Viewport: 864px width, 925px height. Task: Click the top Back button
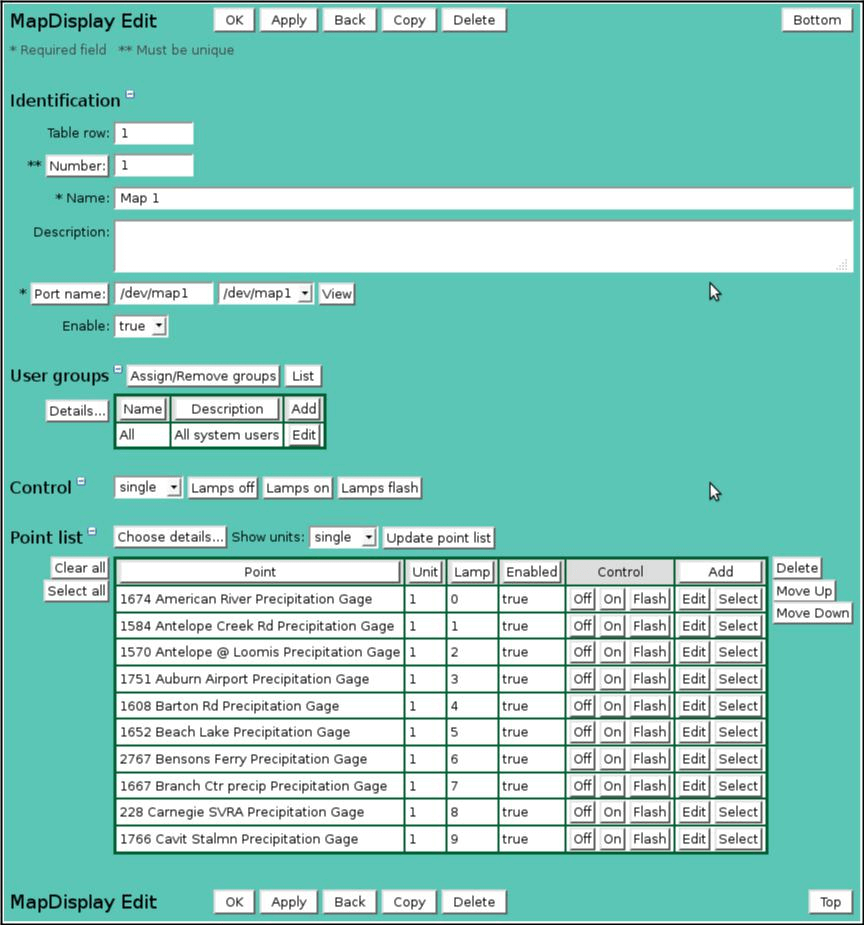pyautogui.click(x=350, y=20)
